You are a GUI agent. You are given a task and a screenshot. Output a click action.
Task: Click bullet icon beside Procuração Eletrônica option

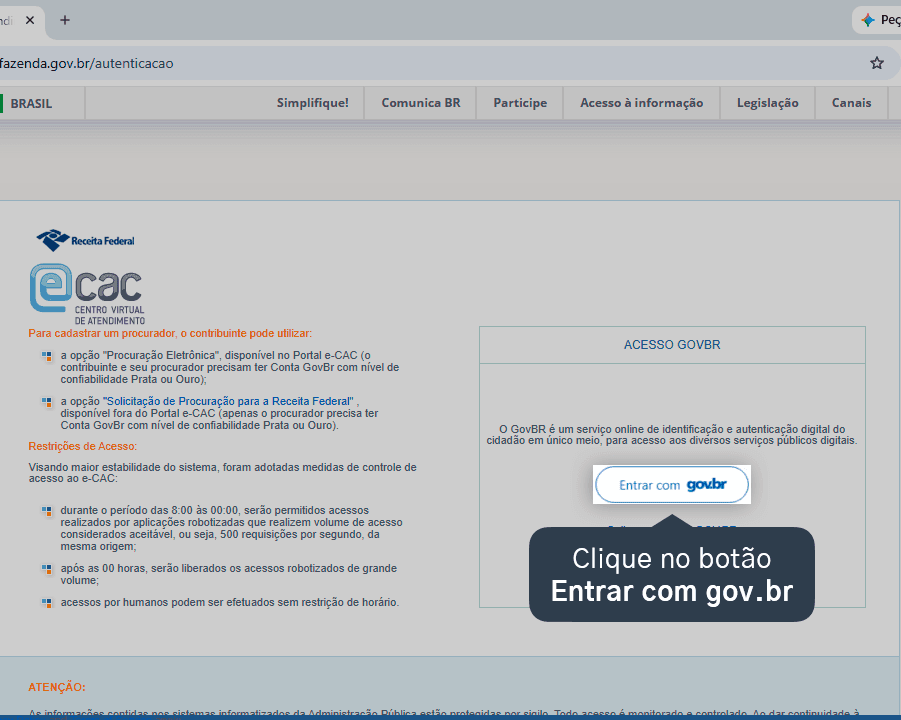pos(47,356)
